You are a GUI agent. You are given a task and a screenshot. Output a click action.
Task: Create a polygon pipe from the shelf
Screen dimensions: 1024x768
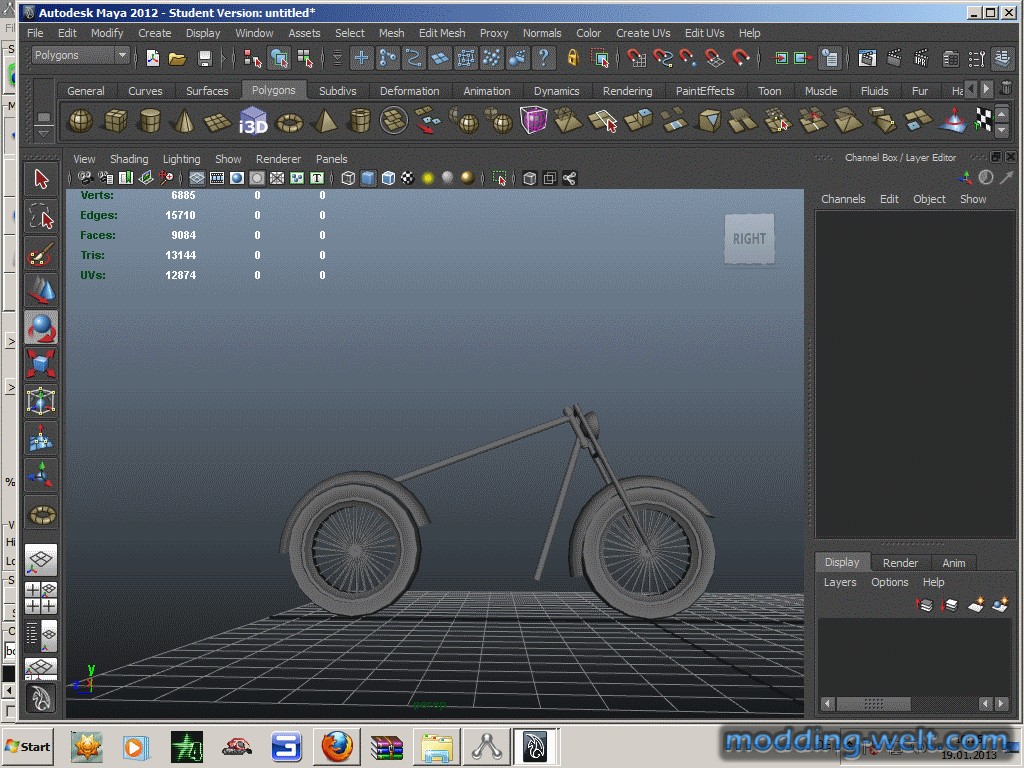[359, 121]
